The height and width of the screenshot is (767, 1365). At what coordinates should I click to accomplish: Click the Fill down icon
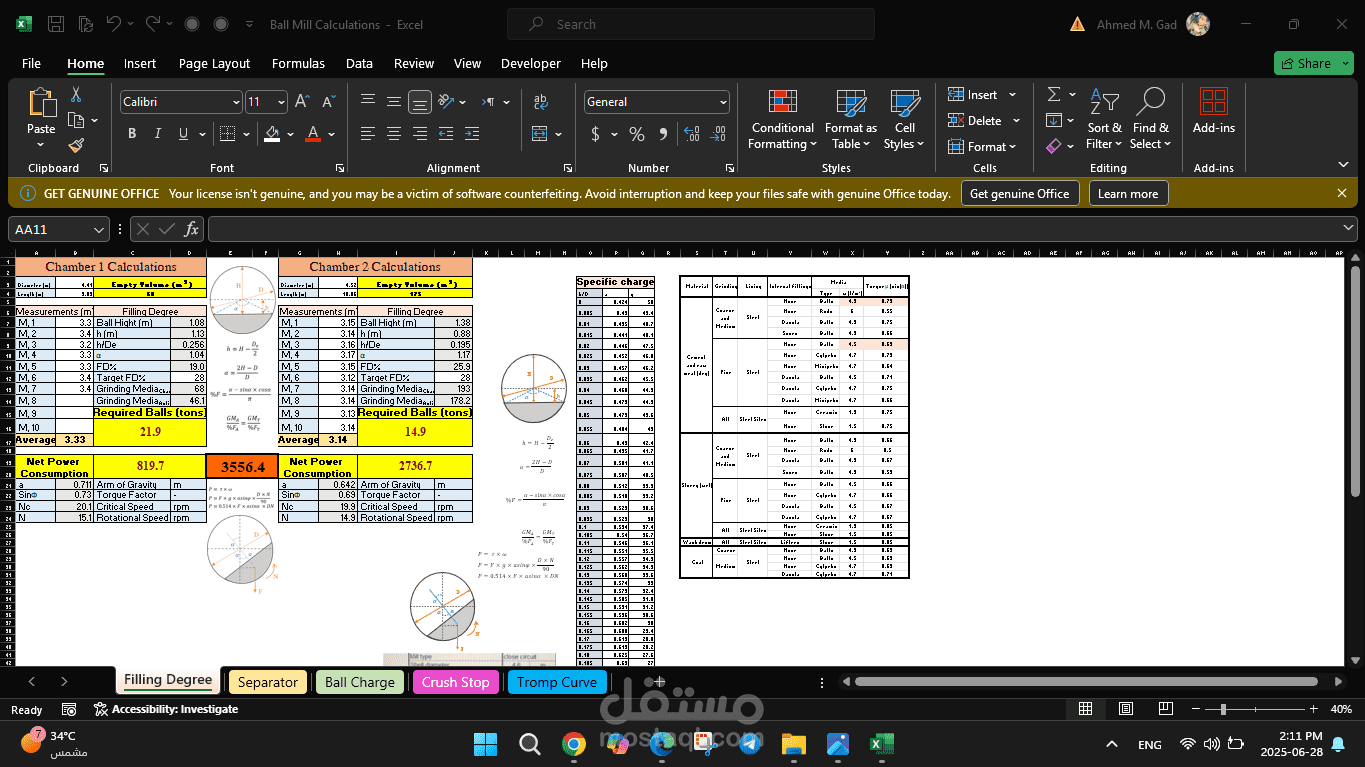pyautogui.click(x=1054, y=120)
